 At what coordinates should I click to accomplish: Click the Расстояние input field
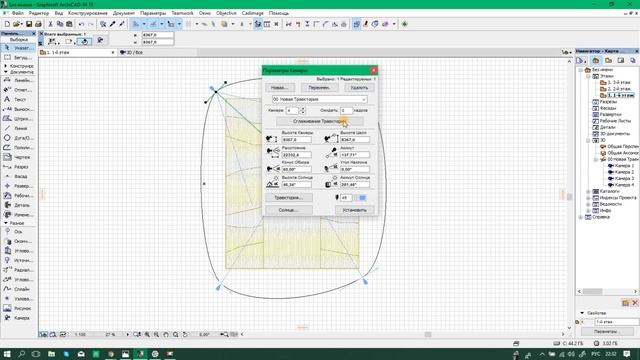point(297,155)
